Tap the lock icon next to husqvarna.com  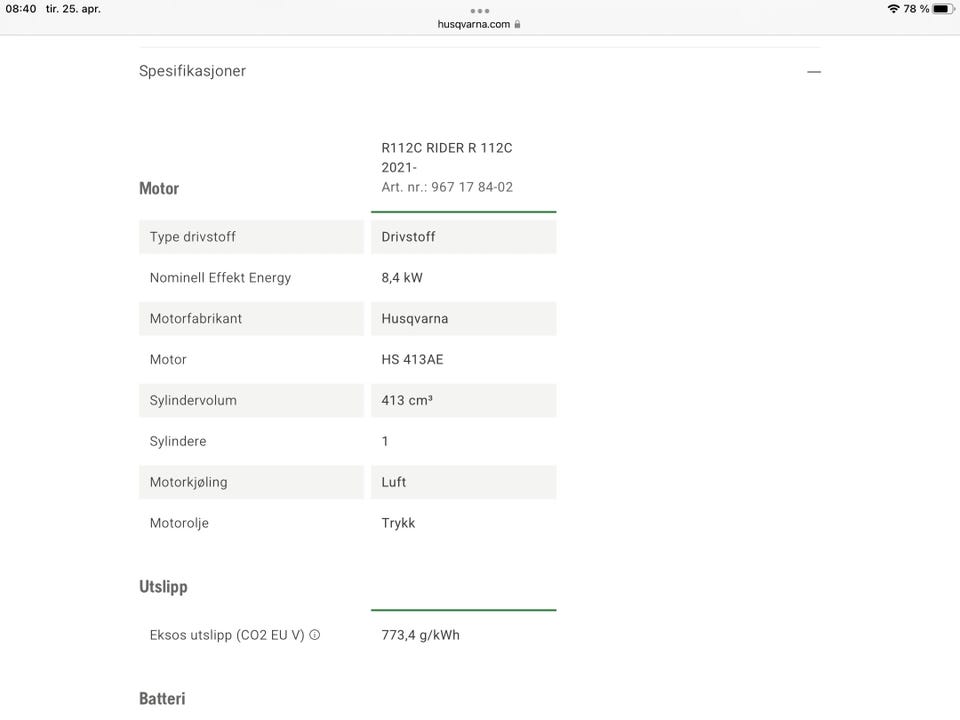(x=517, y=24)
